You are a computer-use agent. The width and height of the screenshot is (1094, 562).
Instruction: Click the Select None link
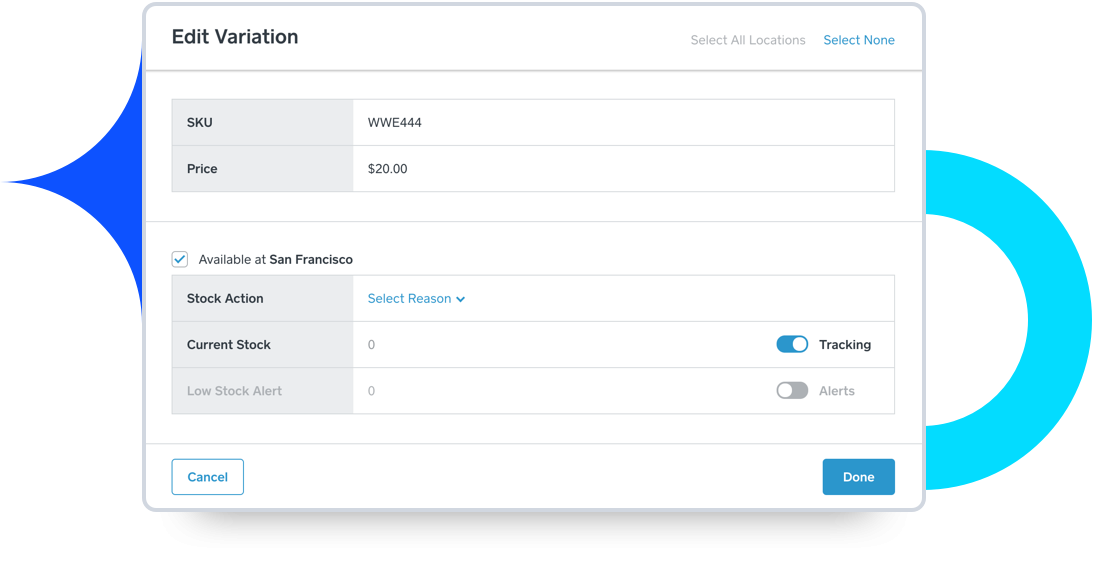(x=858, y=40)
